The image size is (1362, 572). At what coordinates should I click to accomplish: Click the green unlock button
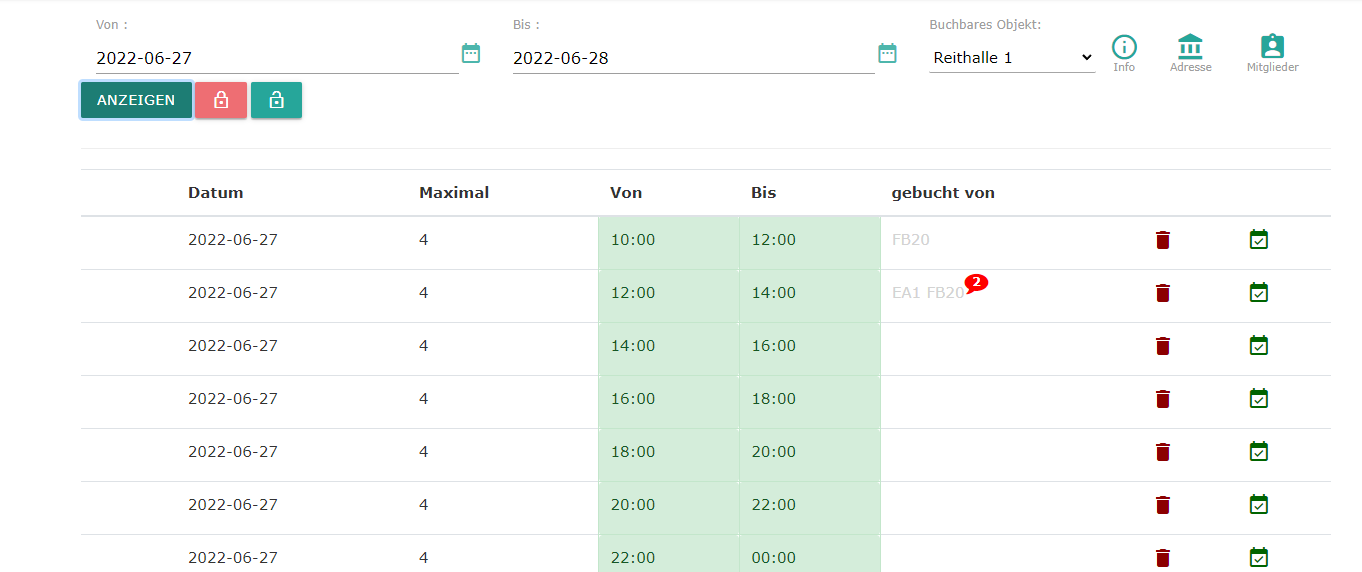click(276, 100)
